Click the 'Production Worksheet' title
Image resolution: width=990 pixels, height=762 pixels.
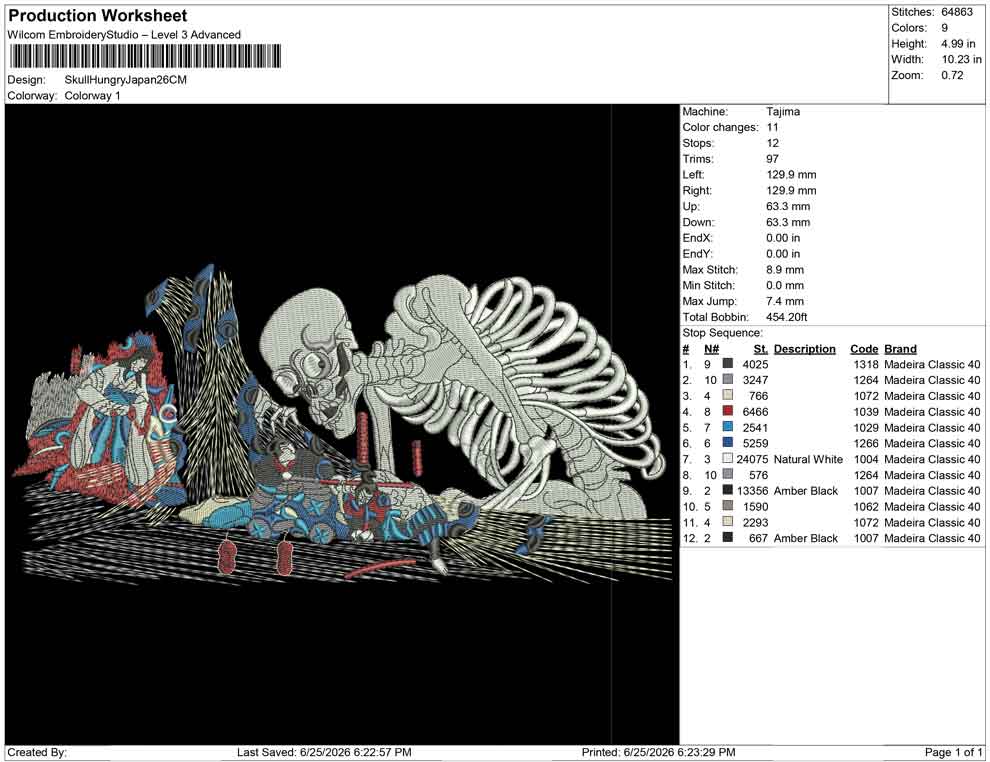(x=98, y=16)
